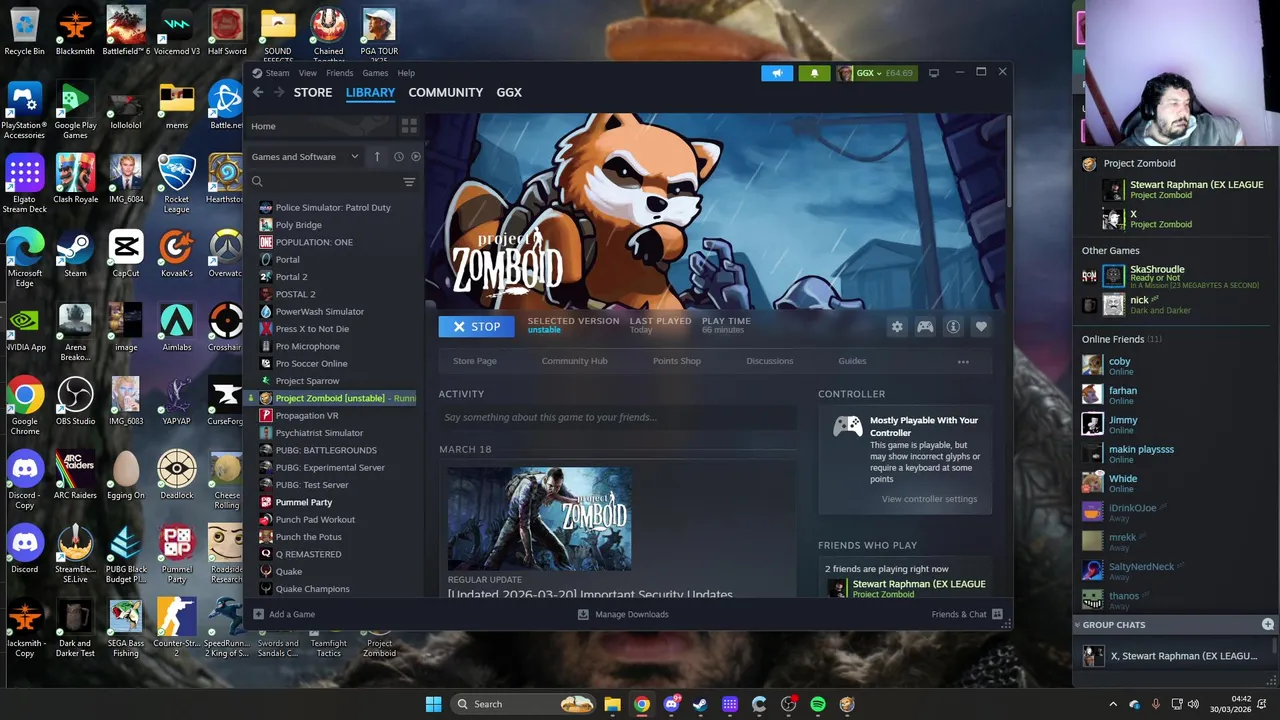Click View controller settings link
The image size is (1280, 720).
929,499
